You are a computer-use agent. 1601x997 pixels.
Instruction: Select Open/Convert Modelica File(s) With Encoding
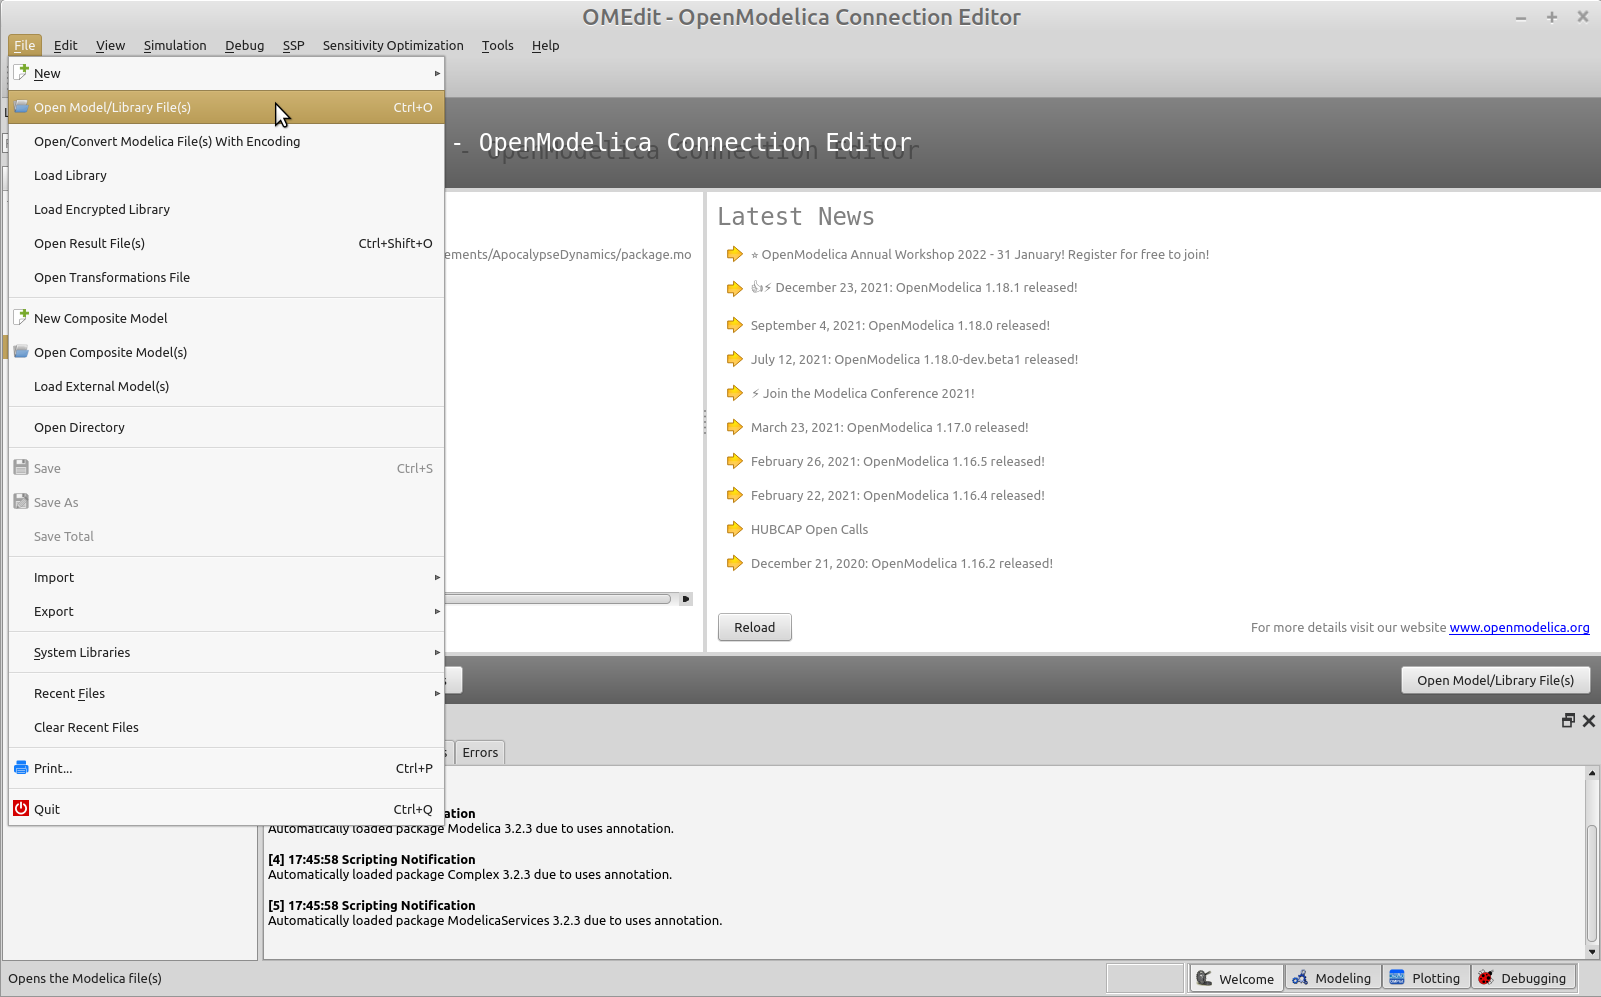point(226,141)
